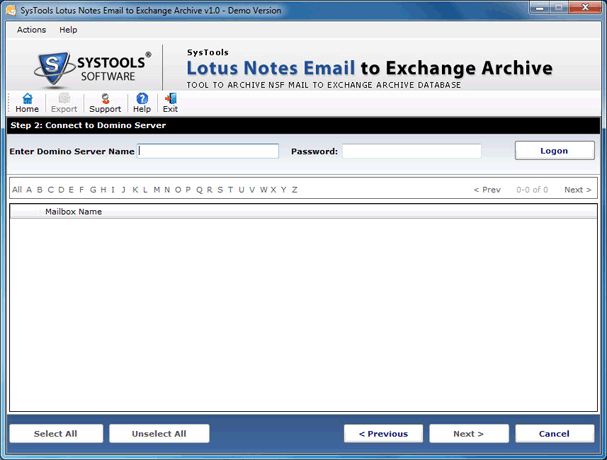The width and height of the screenshot is (607, 460).
Task: Filter mailboxes by letter M
Action: [156, 190]
